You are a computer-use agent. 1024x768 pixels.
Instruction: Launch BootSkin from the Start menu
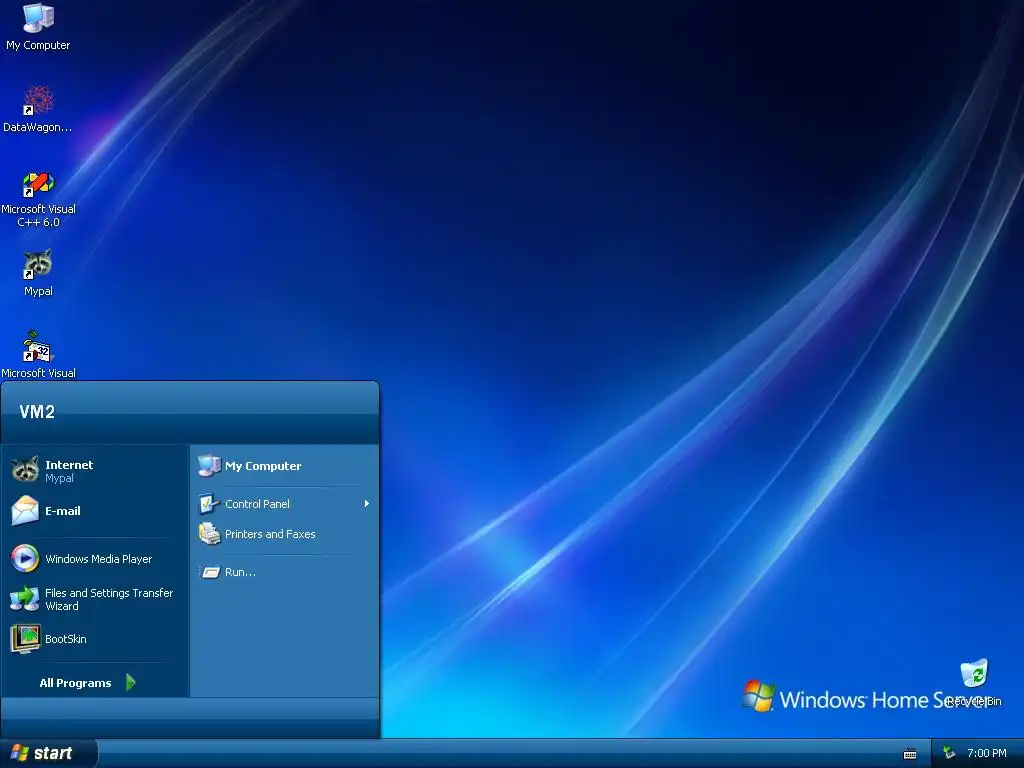coord(95,639)
